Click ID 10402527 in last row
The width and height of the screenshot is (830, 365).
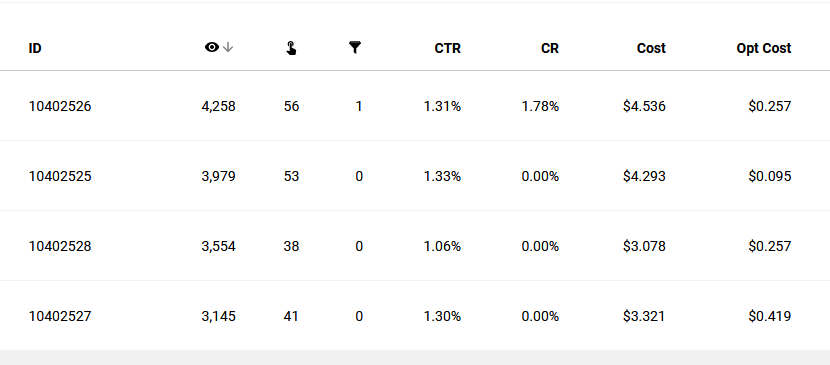pos(60,316)
